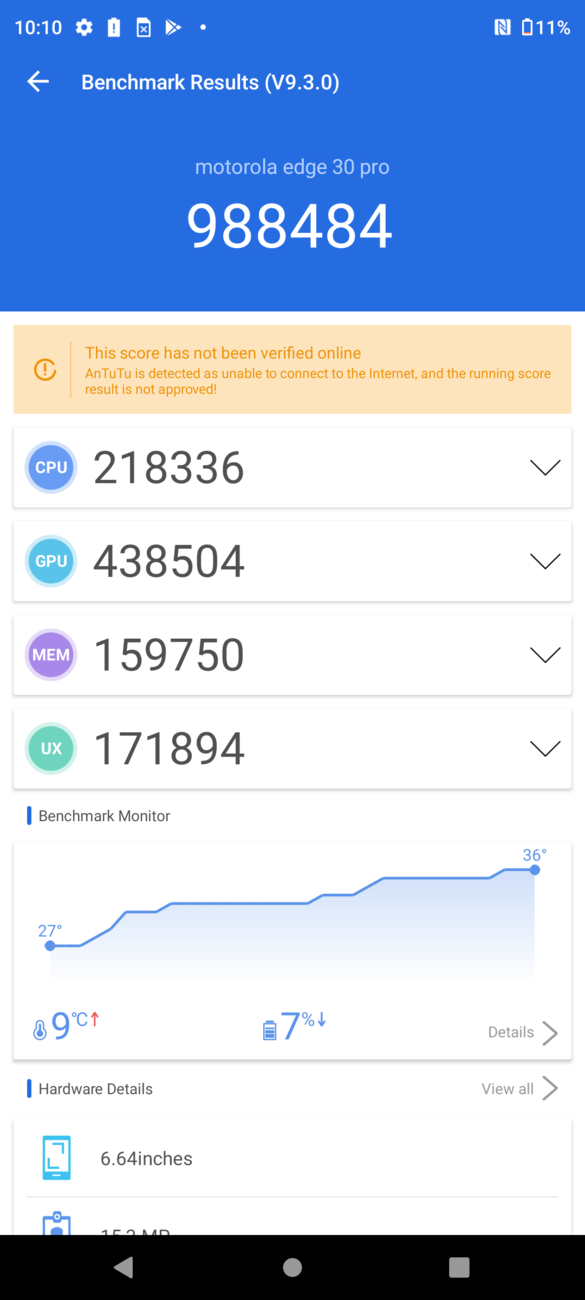Tap the Android home navigation button
This screenshot has height=1300, width=585.
pos(292,1267)
